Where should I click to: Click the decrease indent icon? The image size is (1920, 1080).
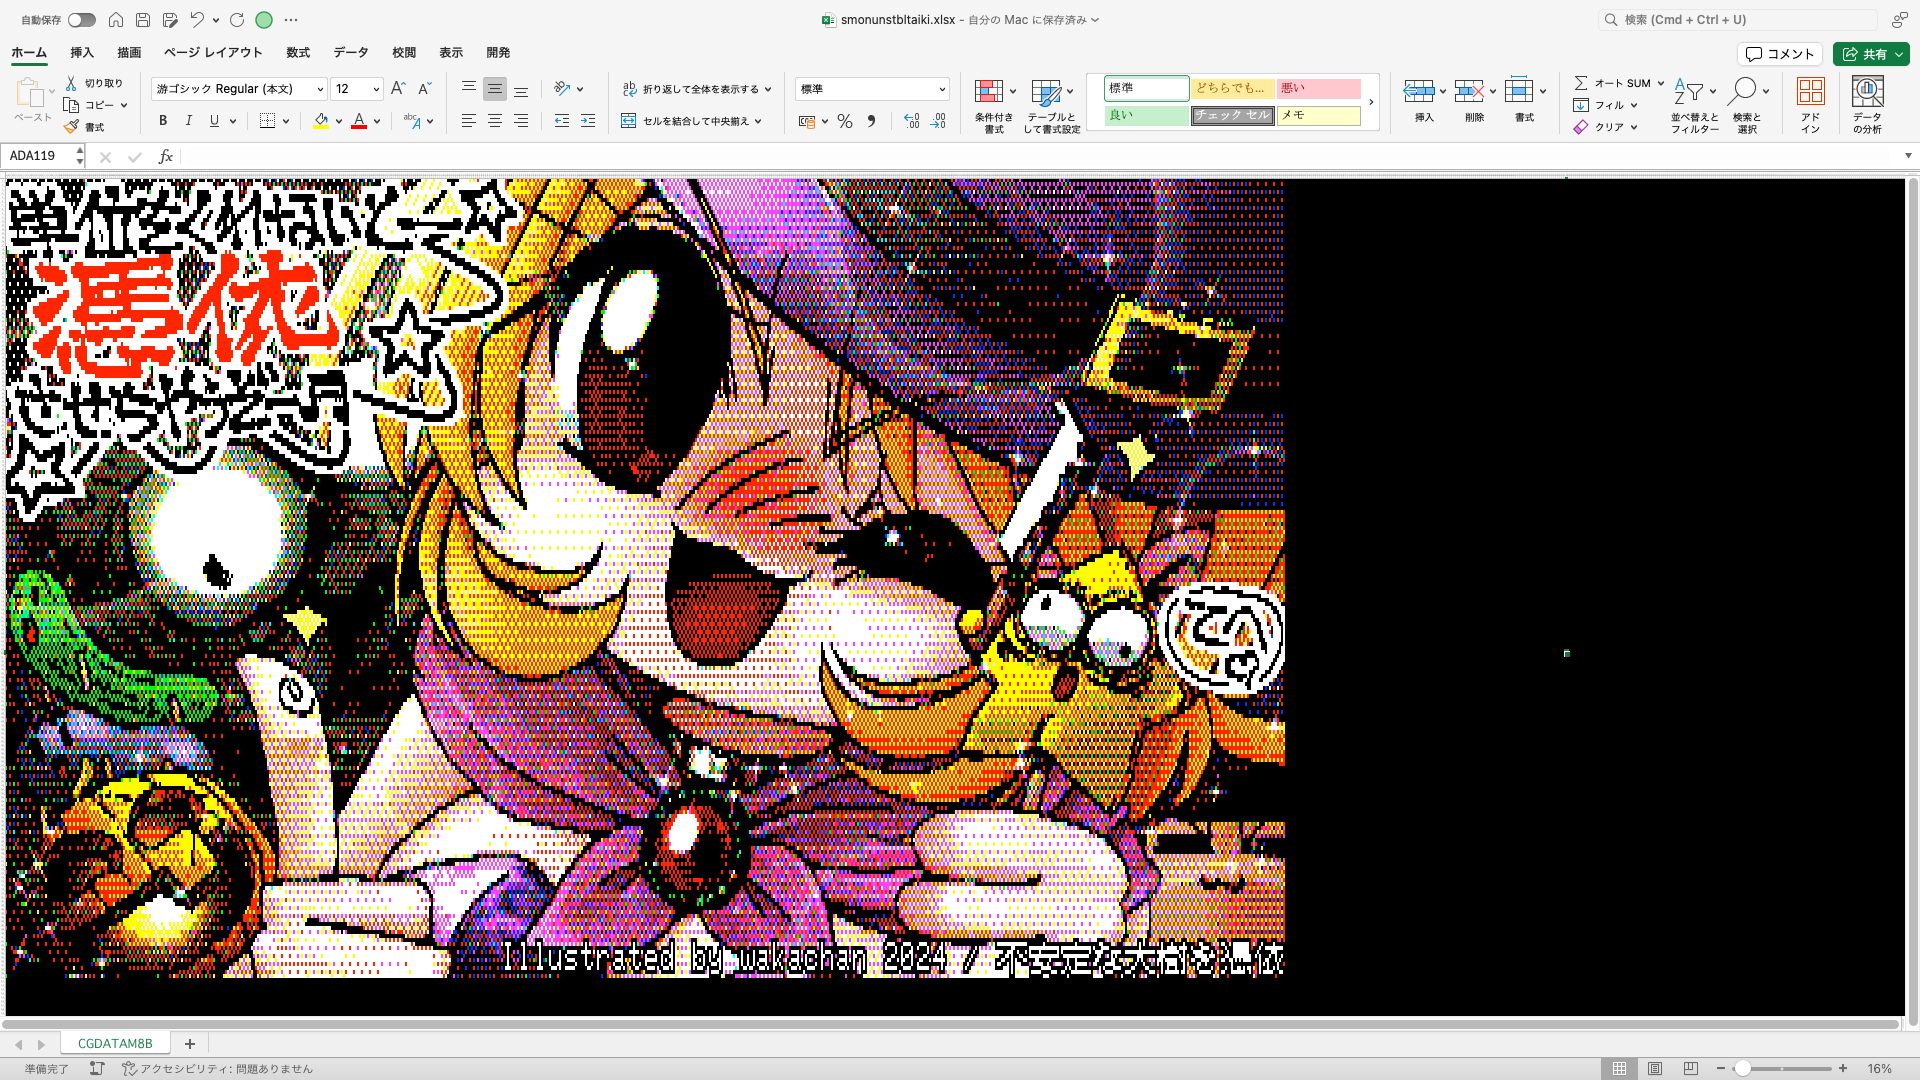[x=562, y=121]
